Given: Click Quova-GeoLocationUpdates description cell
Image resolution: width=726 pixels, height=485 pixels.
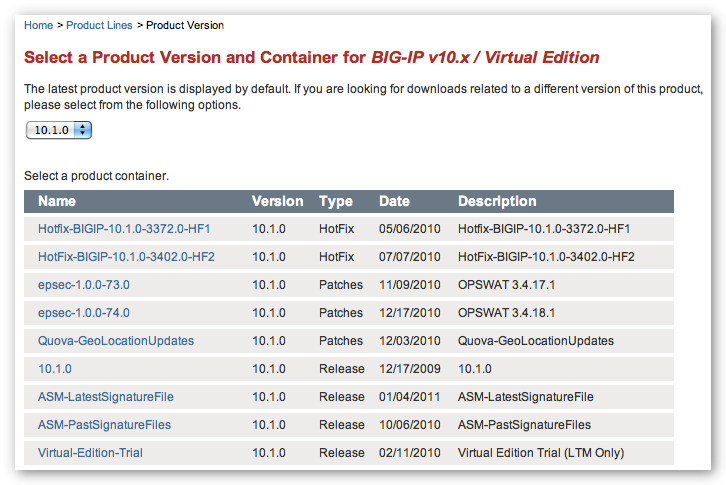Looking at the screenshot, I should tap(536, 341).
